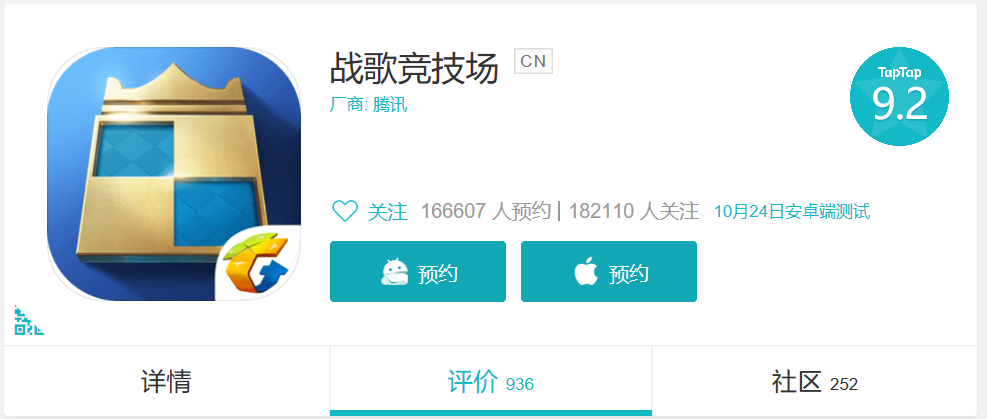Click the 182110 人关注 count
The height and width of the screenshot is (419, 987).
[634, 211]
